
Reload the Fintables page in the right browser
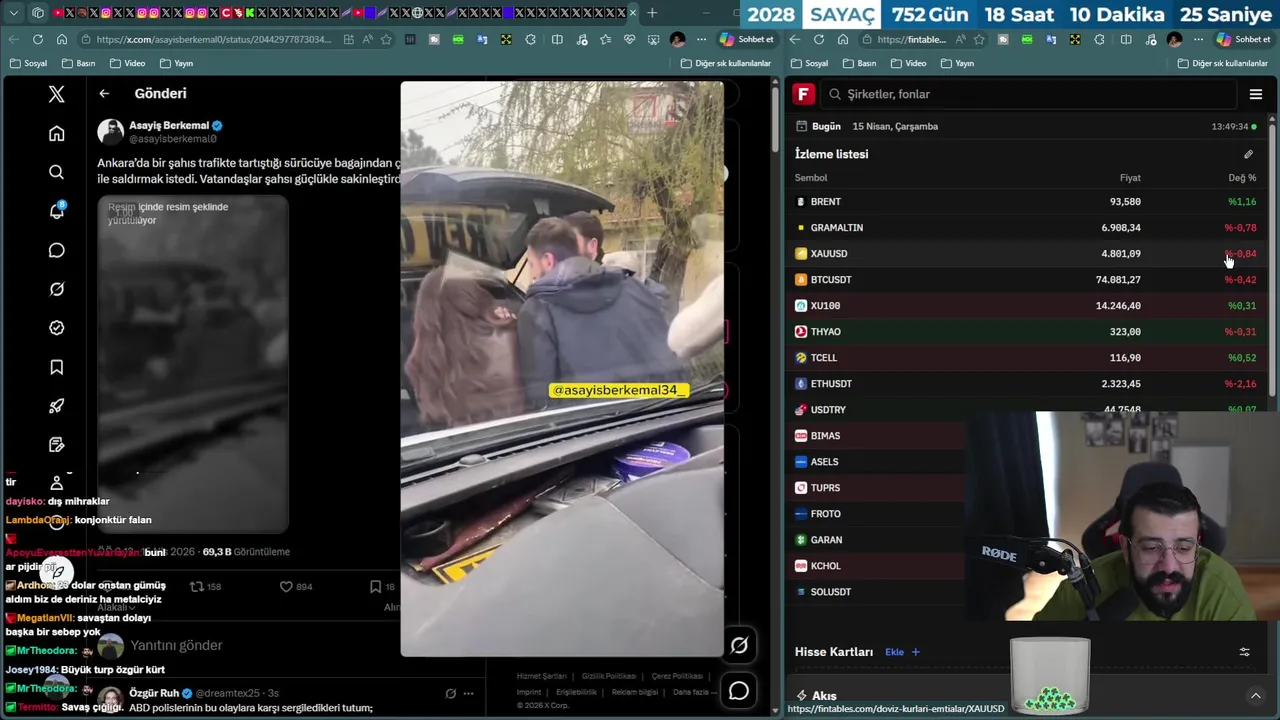pyautogui.click(x=819, y=39)
